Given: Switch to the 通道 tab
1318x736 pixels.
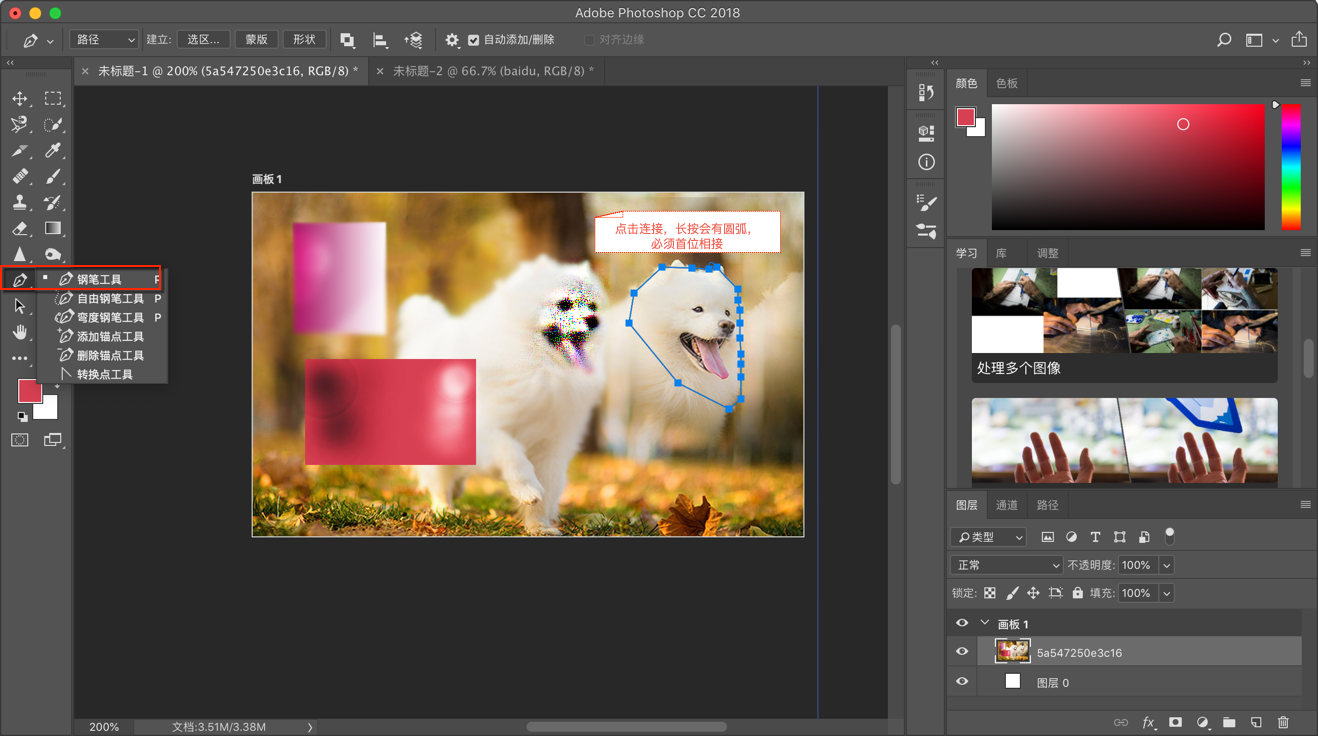Looking at the screenshot, I should pyautogui.click(x=1006, y=505).
